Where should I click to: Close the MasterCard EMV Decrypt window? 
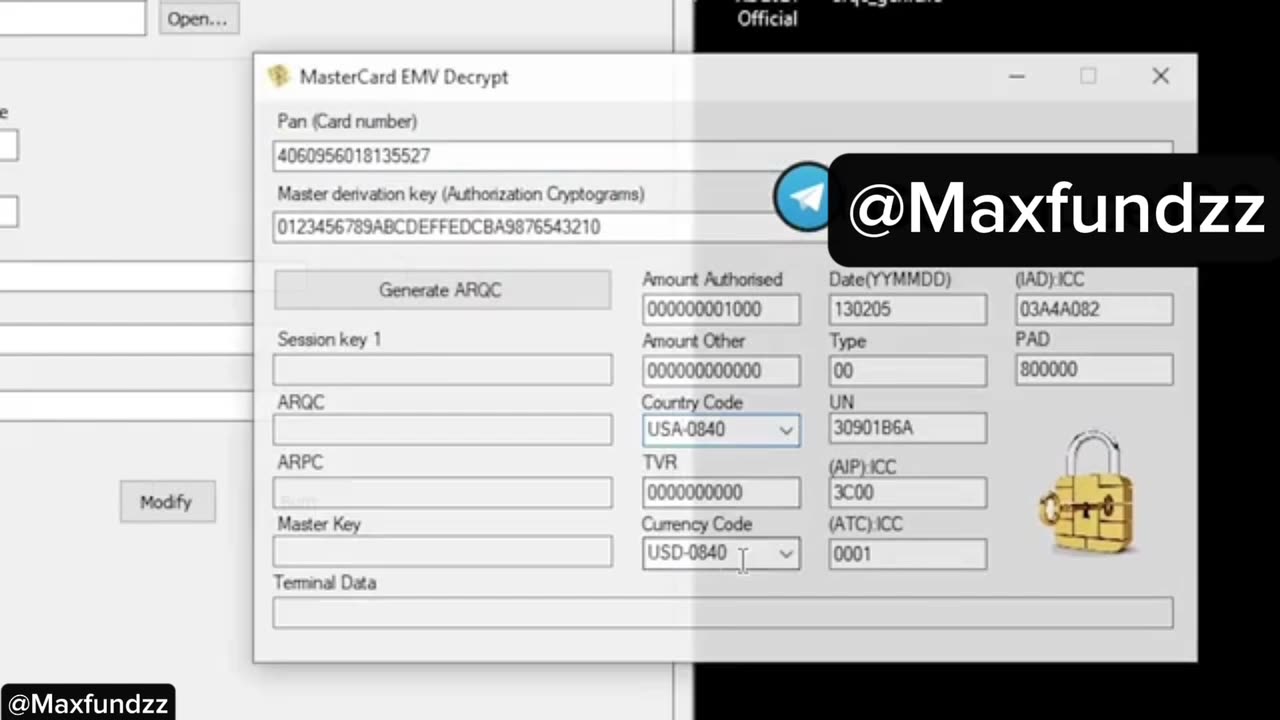pos(1160,77)
